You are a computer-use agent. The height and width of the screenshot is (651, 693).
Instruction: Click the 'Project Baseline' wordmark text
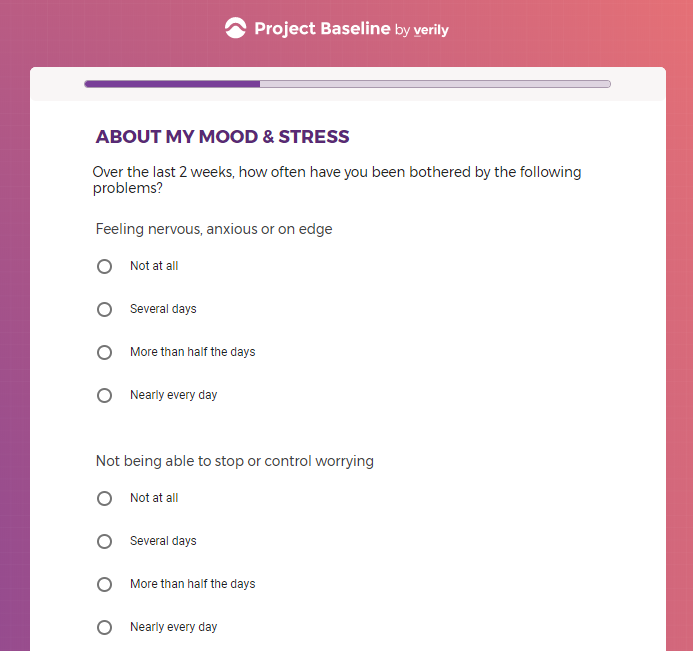pyautogui.click(x=322, y=28)
